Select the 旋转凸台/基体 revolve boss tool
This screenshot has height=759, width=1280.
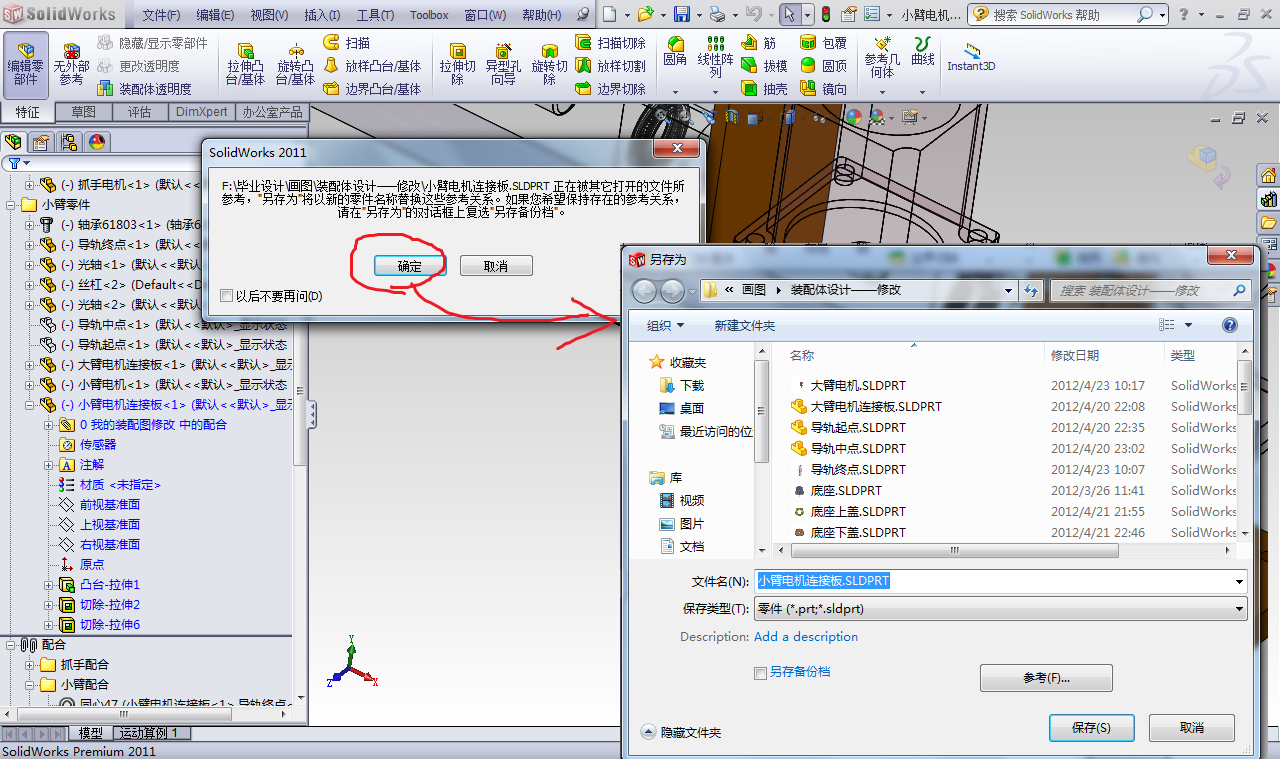coord(295,64)
